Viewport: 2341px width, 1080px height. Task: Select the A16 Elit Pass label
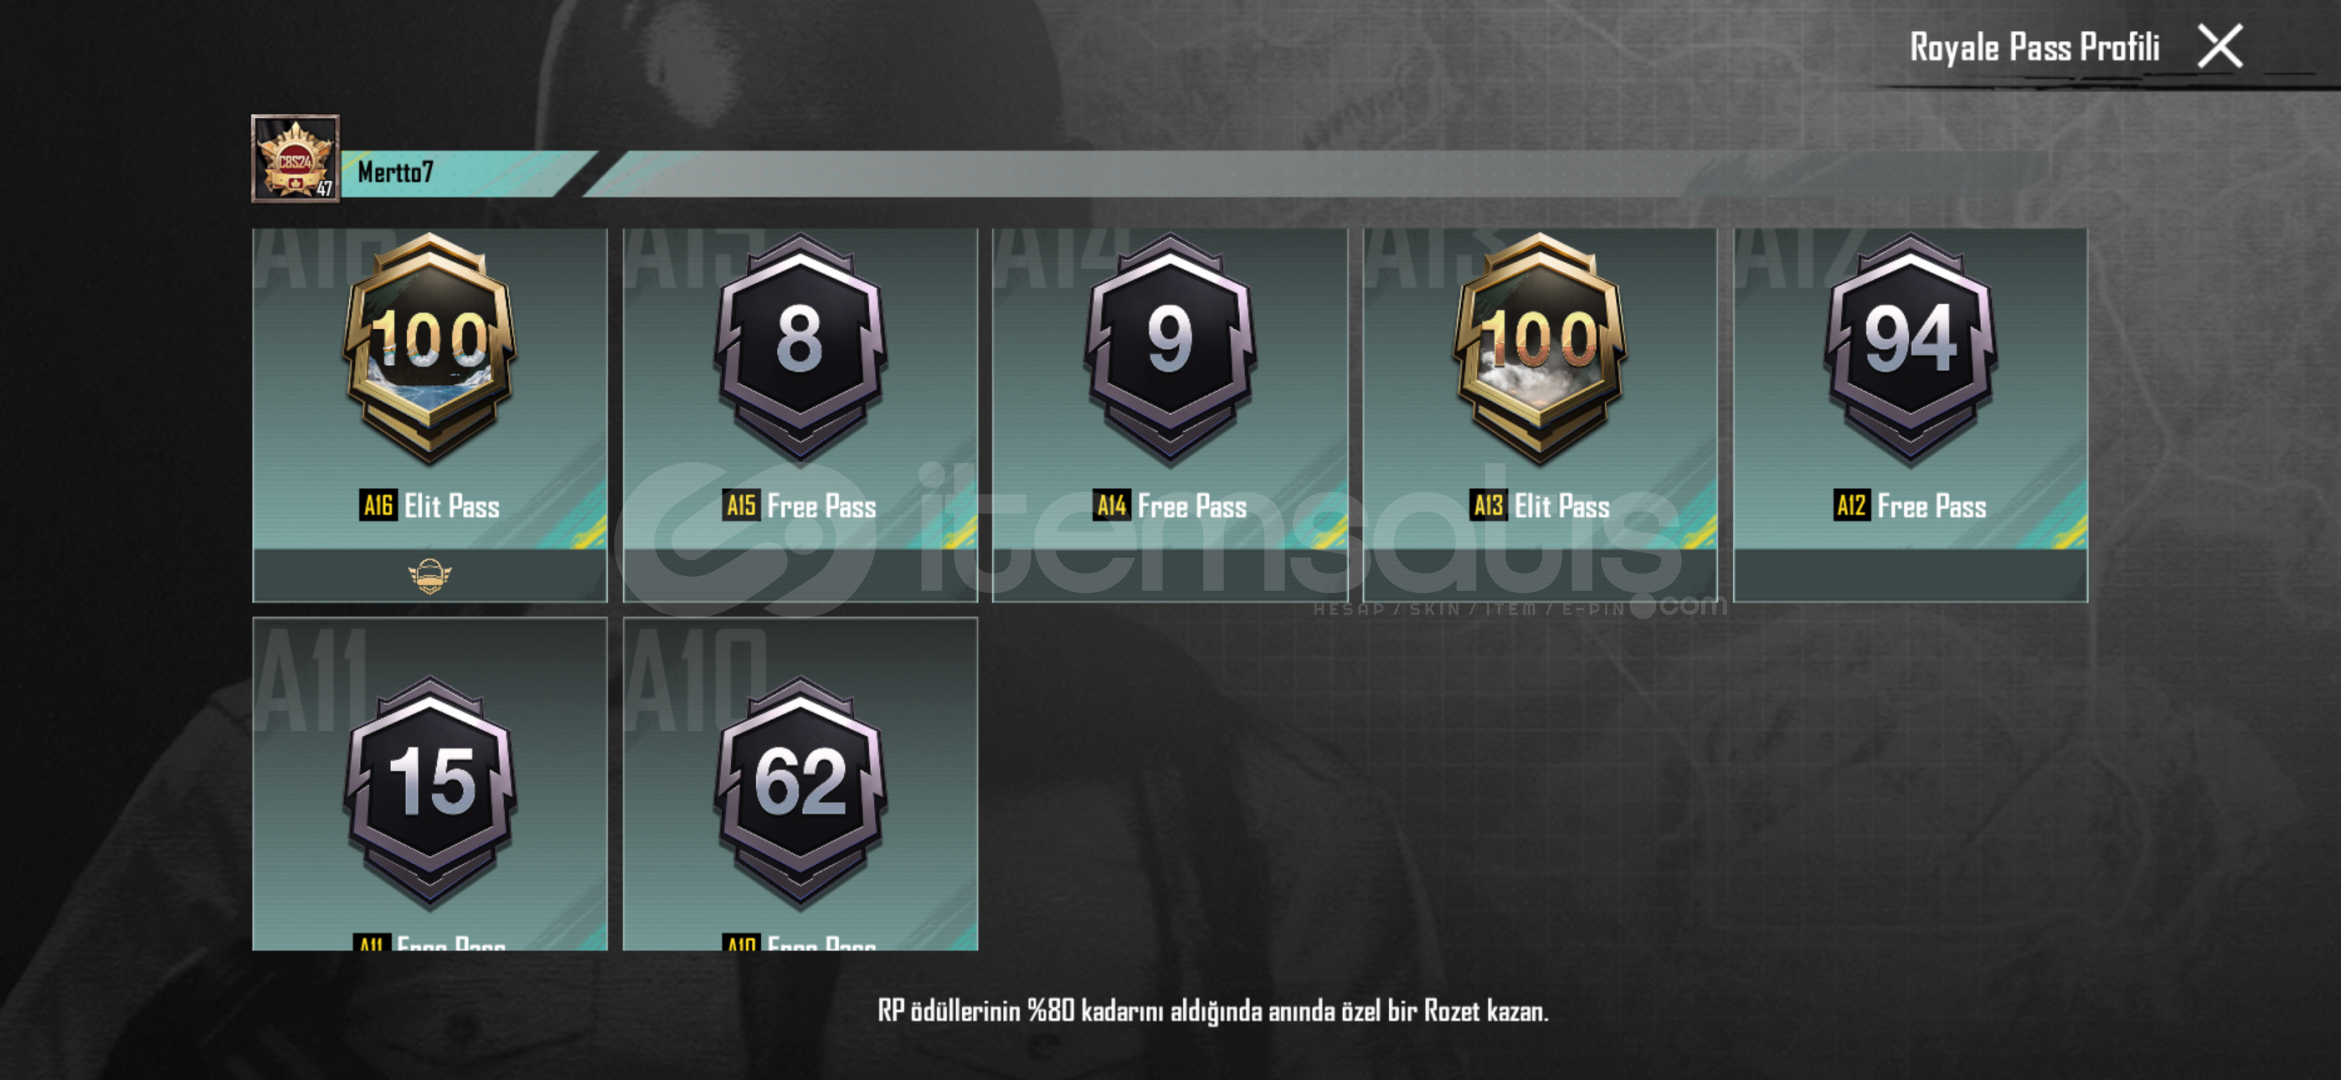point(430,506)
